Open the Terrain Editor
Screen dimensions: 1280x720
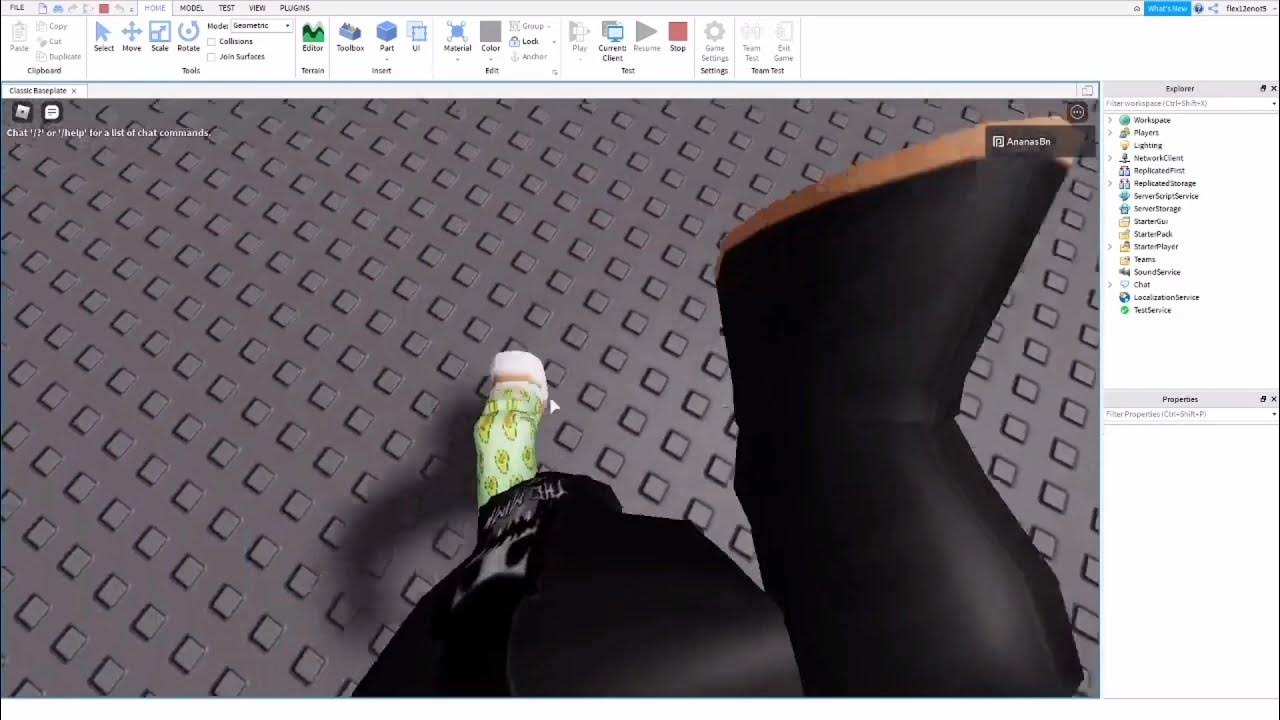[x=313, y=37]
